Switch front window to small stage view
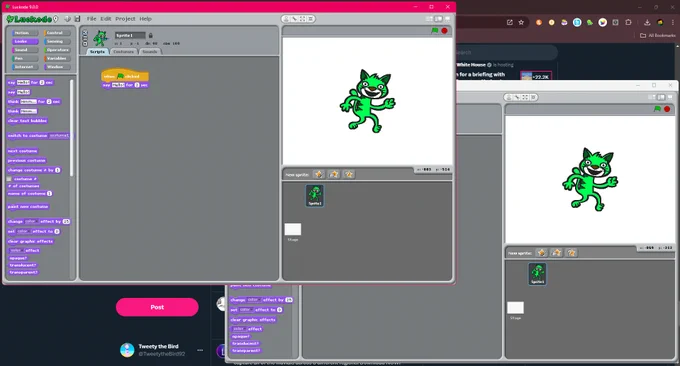 pyautogui.click(x=429, y=19)
